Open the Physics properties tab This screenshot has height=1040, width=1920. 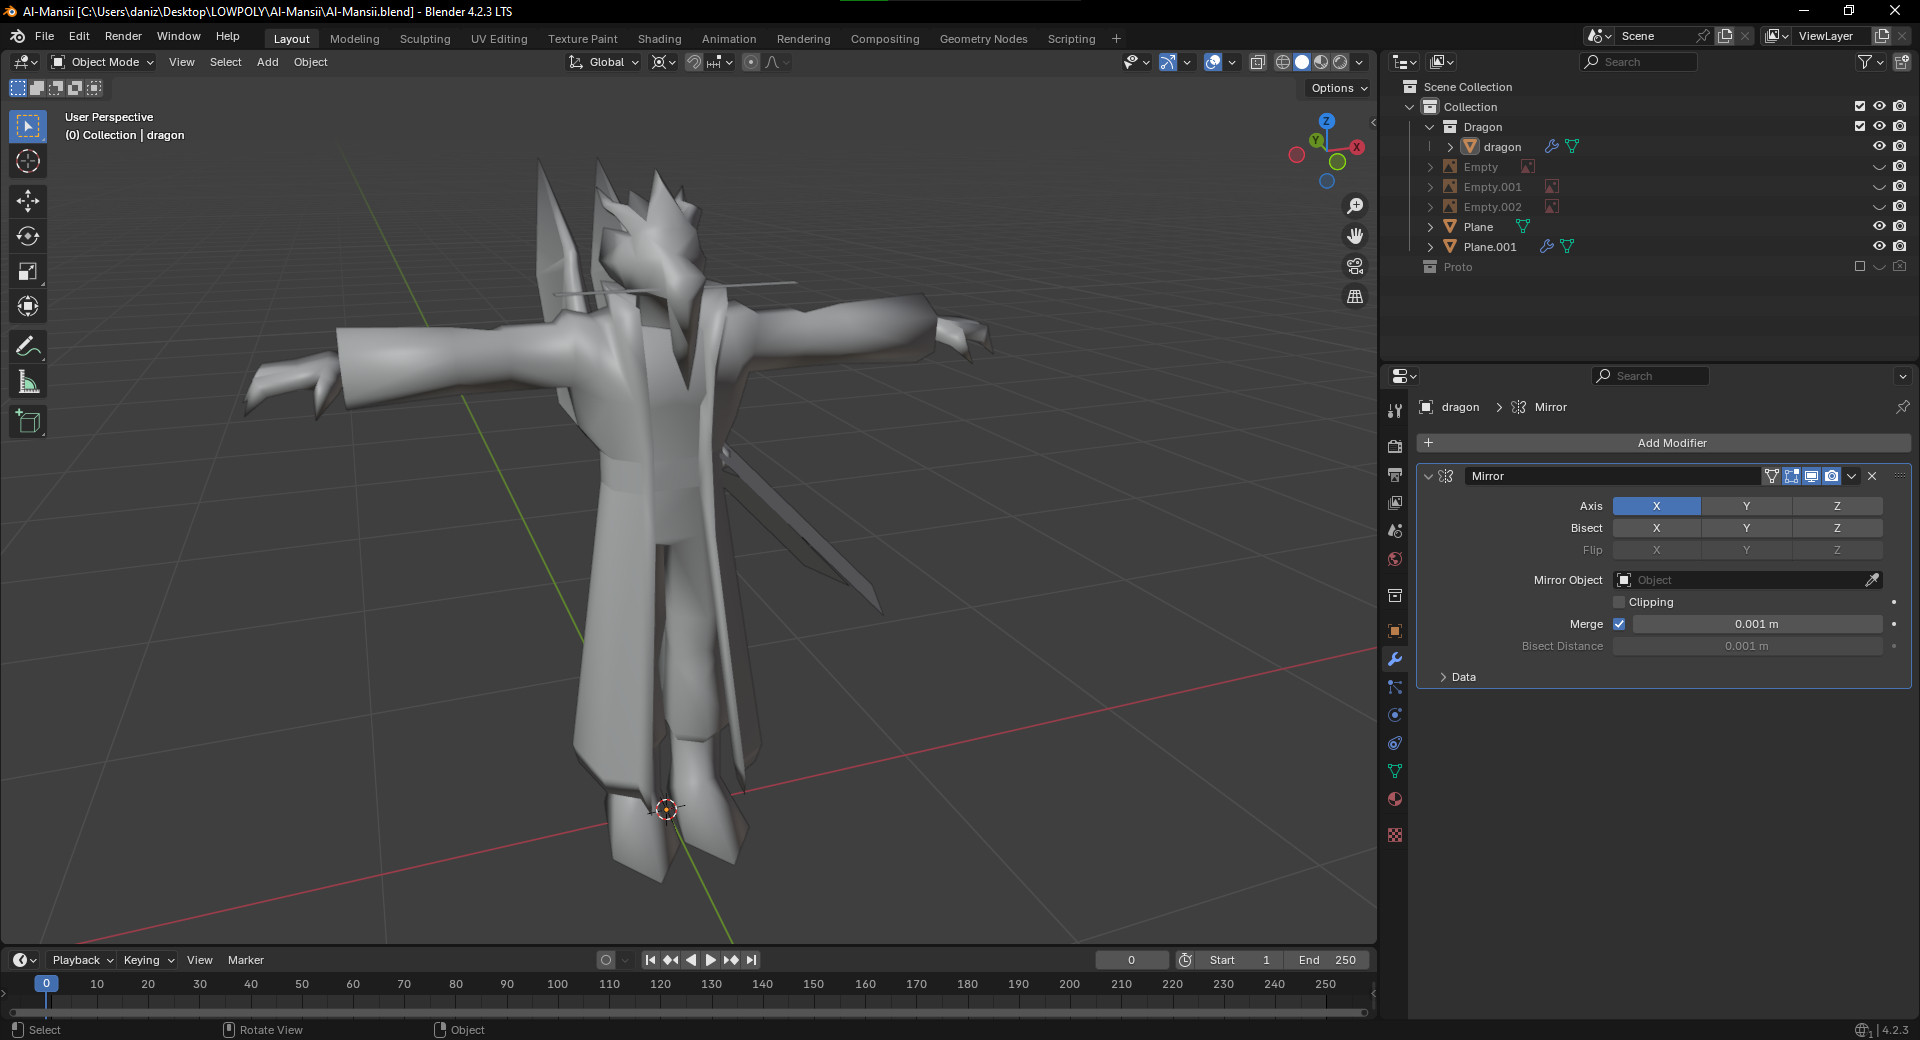[1395, 715]
